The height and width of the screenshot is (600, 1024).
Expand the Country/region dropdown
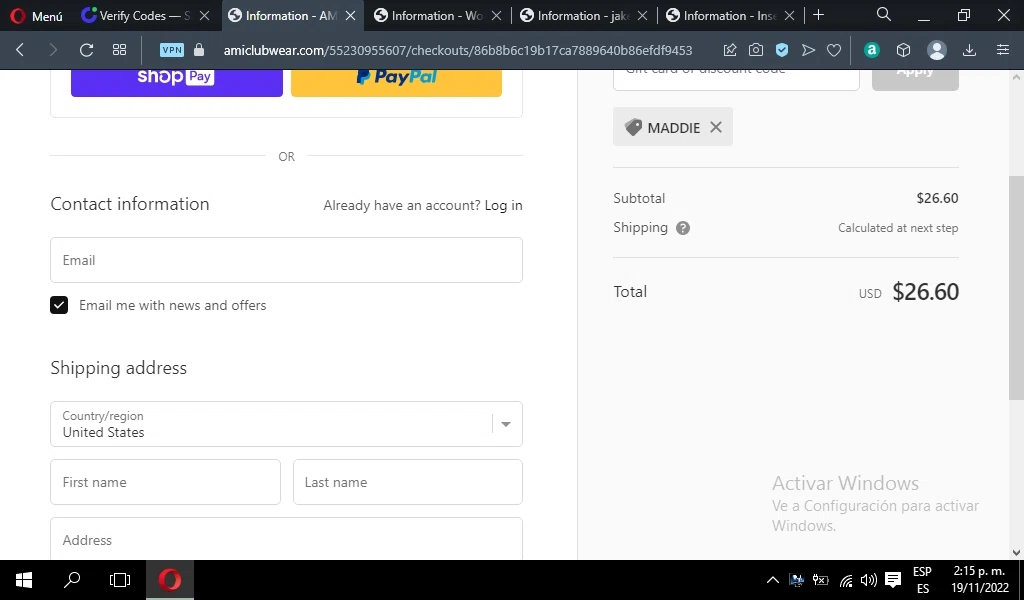(506, 424)
